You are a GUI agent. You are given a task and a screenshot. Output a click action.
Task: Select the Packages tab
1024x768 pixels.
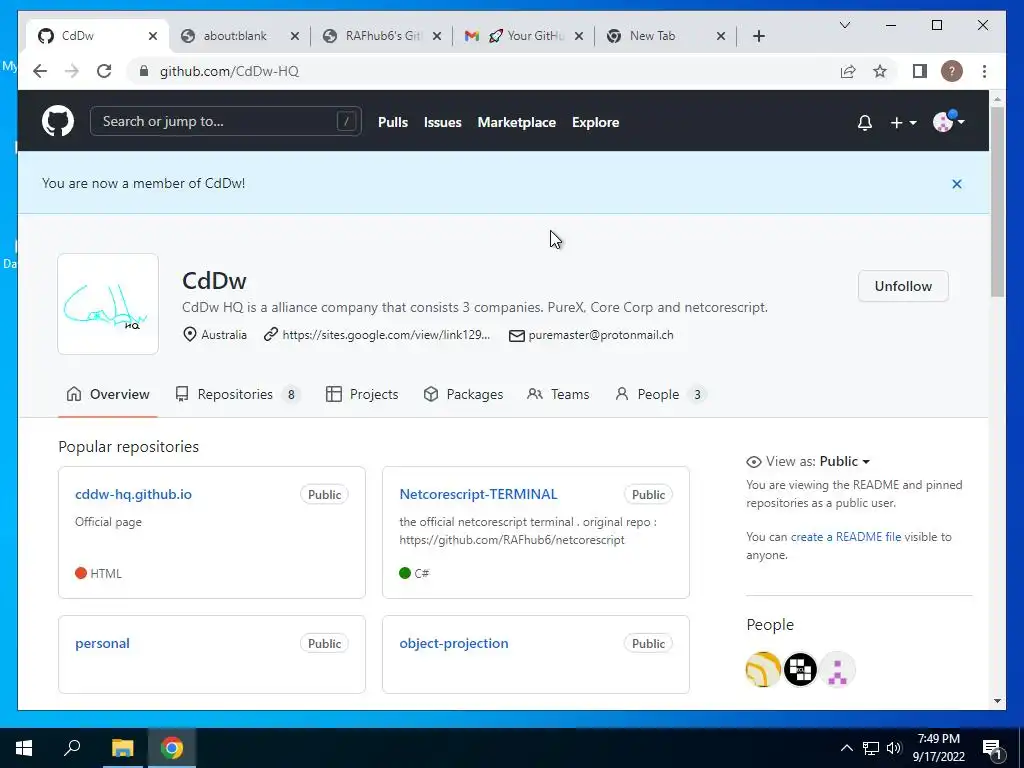point(463,394)
